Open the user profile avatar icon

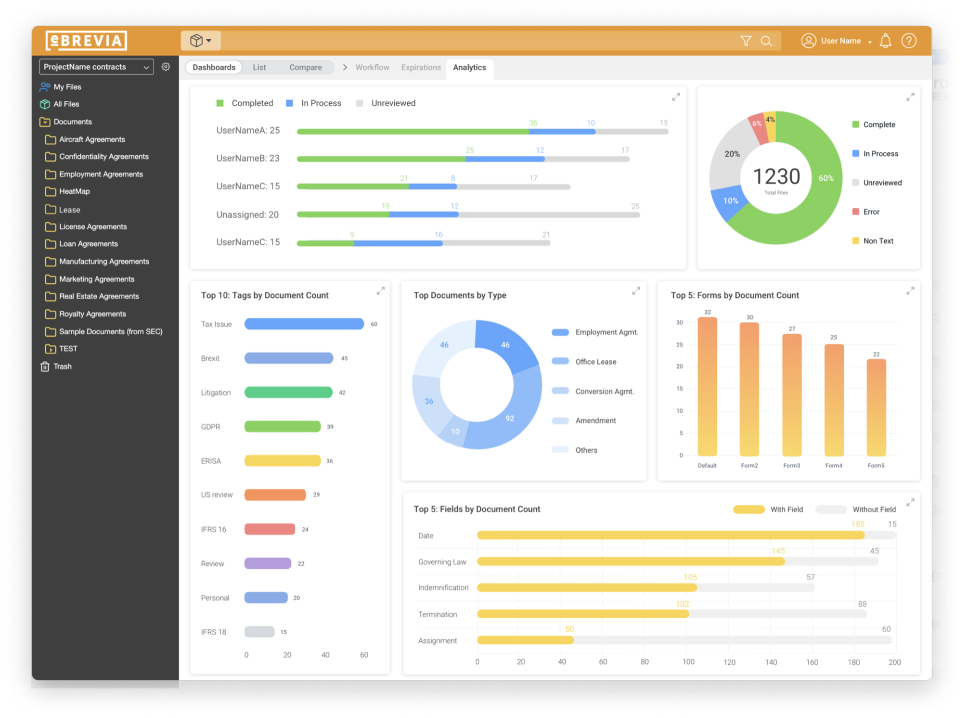[808, 41]
